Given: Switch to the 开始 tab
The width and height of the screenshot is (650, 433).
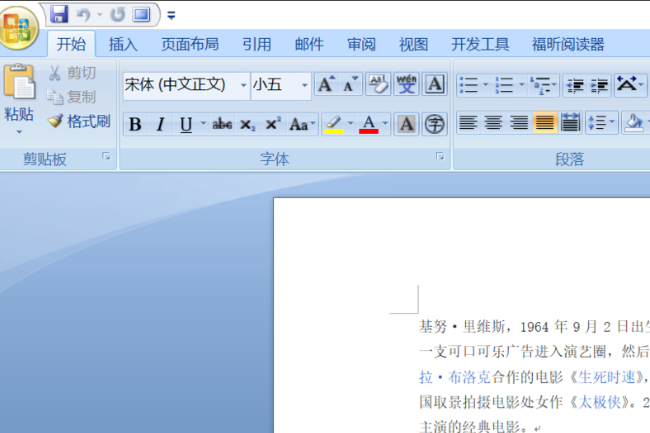Looking at the screenshot, I should tap(71, 44).
